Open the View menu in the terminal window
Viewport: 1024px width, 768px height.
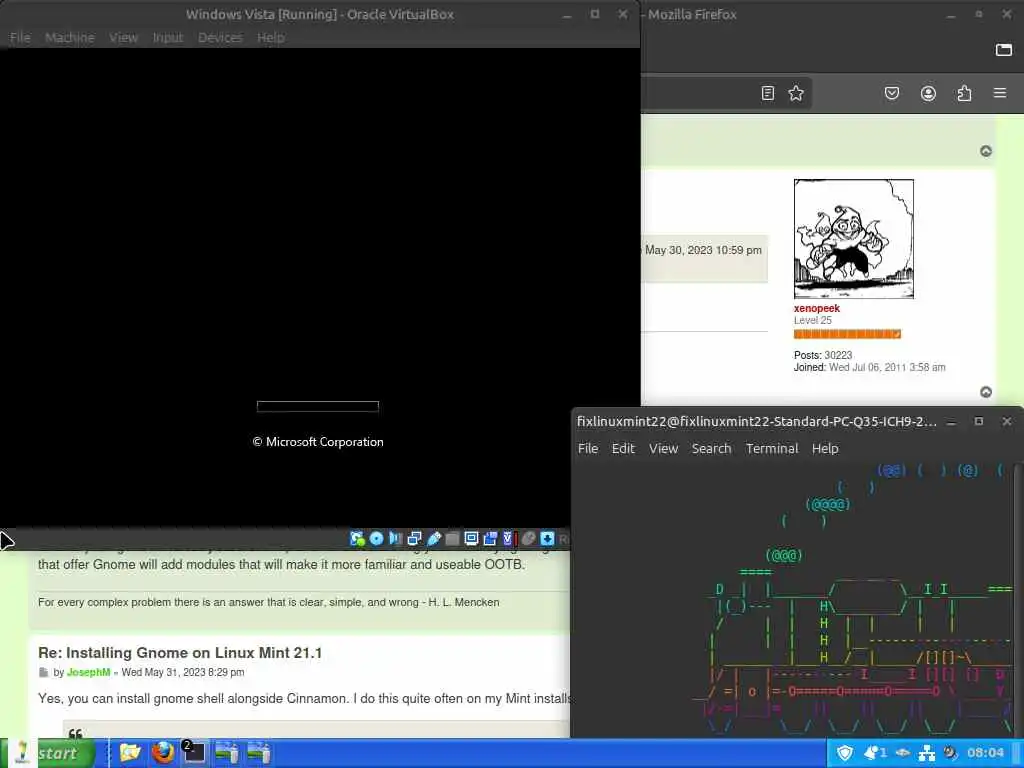coord(664,449)
